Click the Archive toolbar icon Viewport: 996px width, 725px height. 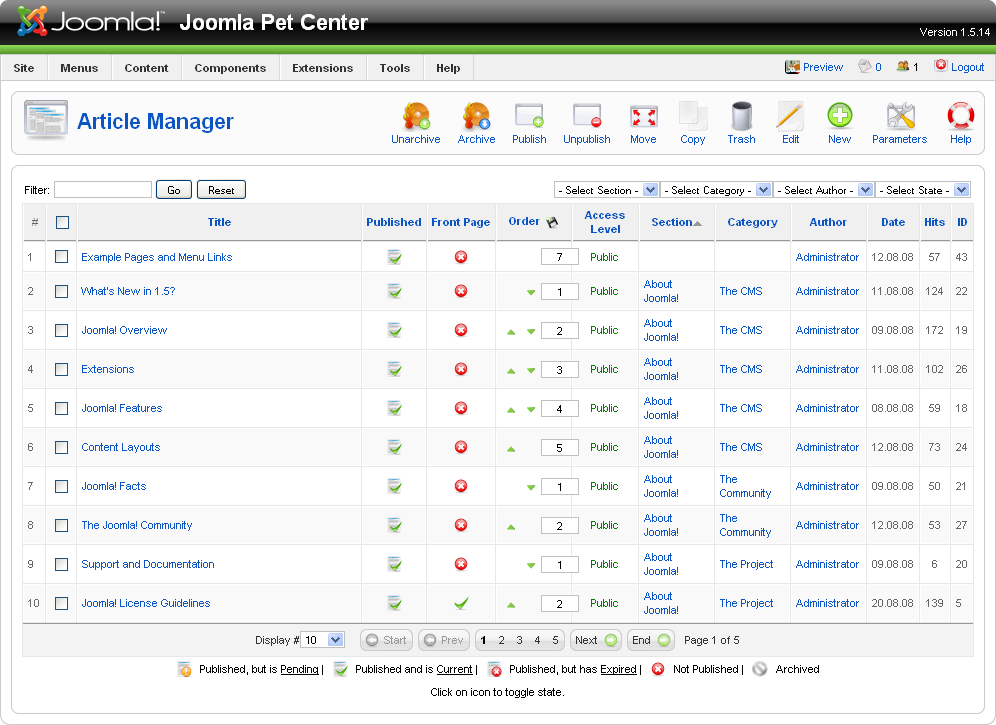pos(476,116)
